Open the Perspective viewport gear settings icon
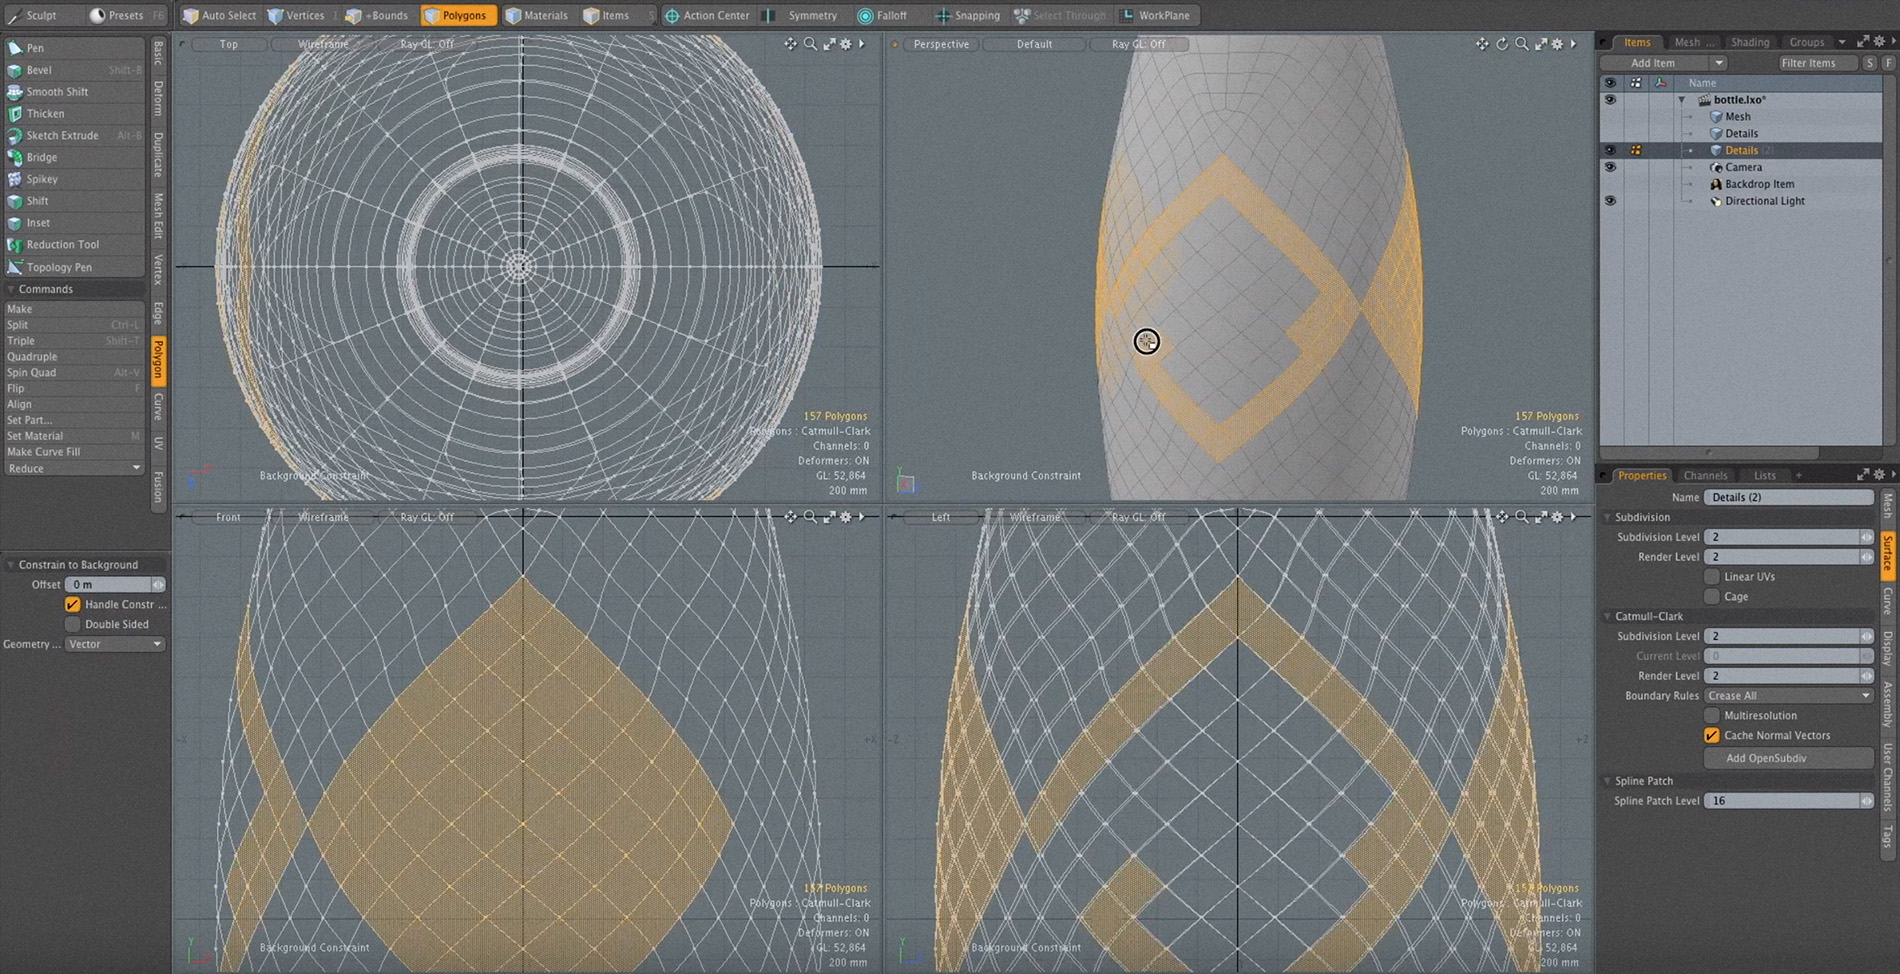Viewport: 1900px width, 974px height. pyautogui.click(x=1557, y=44)
